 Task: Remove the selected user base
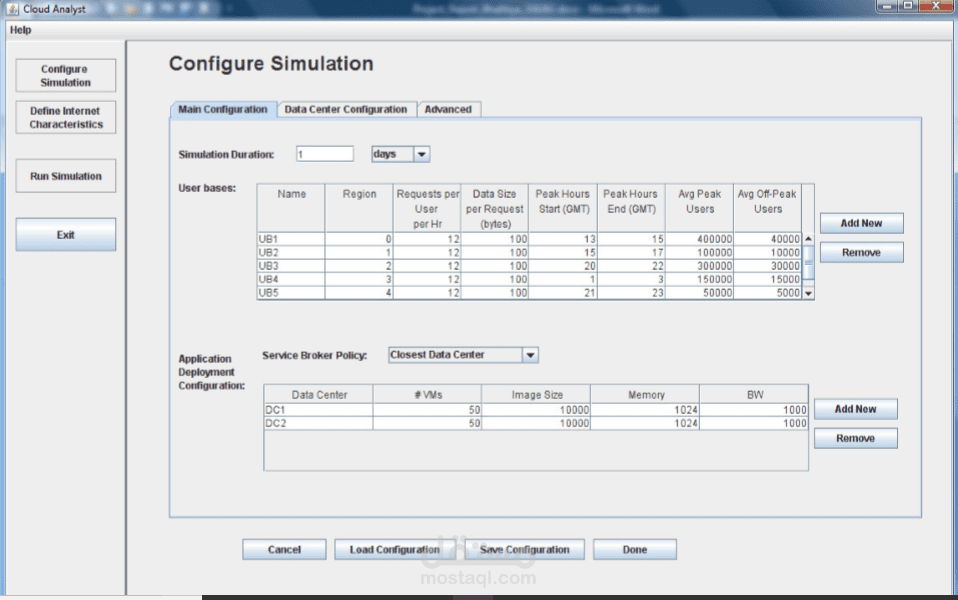(x=861, y=252)
